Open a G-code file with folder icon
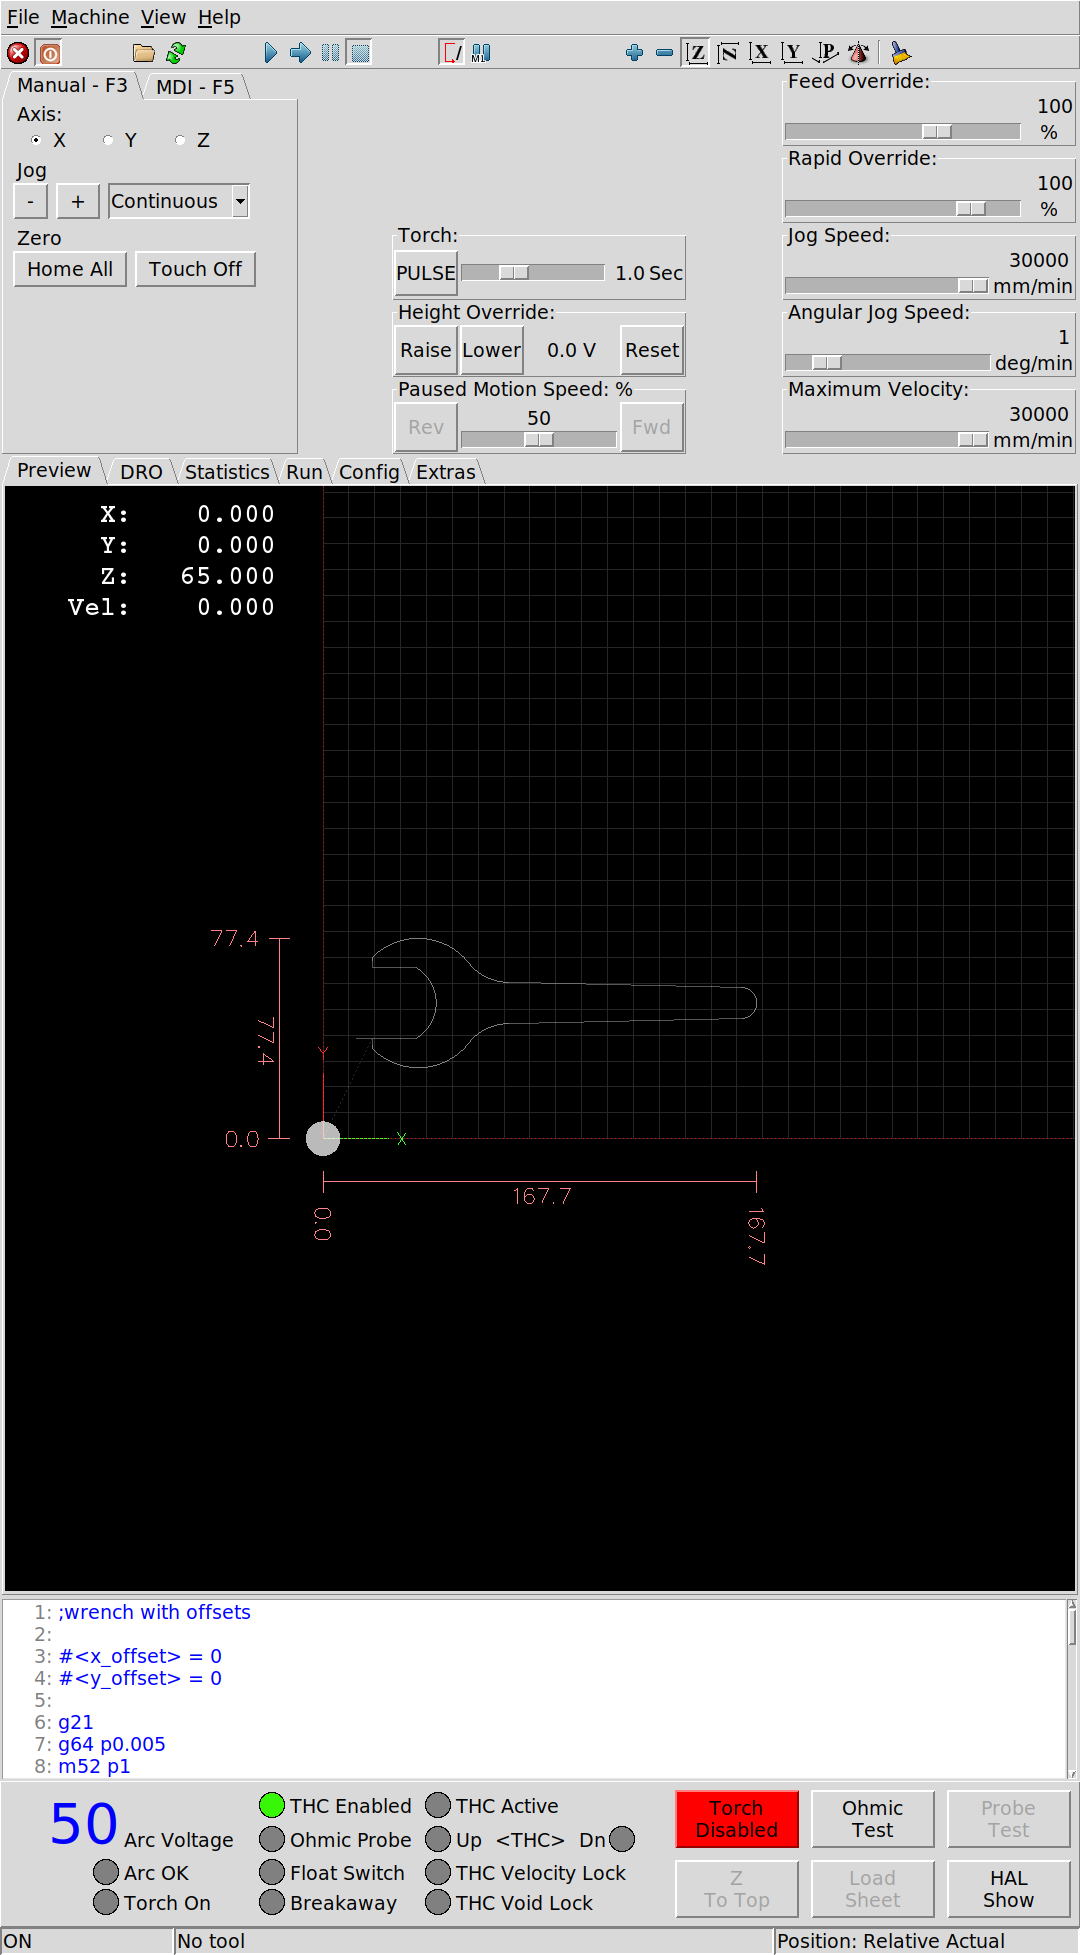Viewport: 1080px width, 1955px height. (x=144, y=53)
